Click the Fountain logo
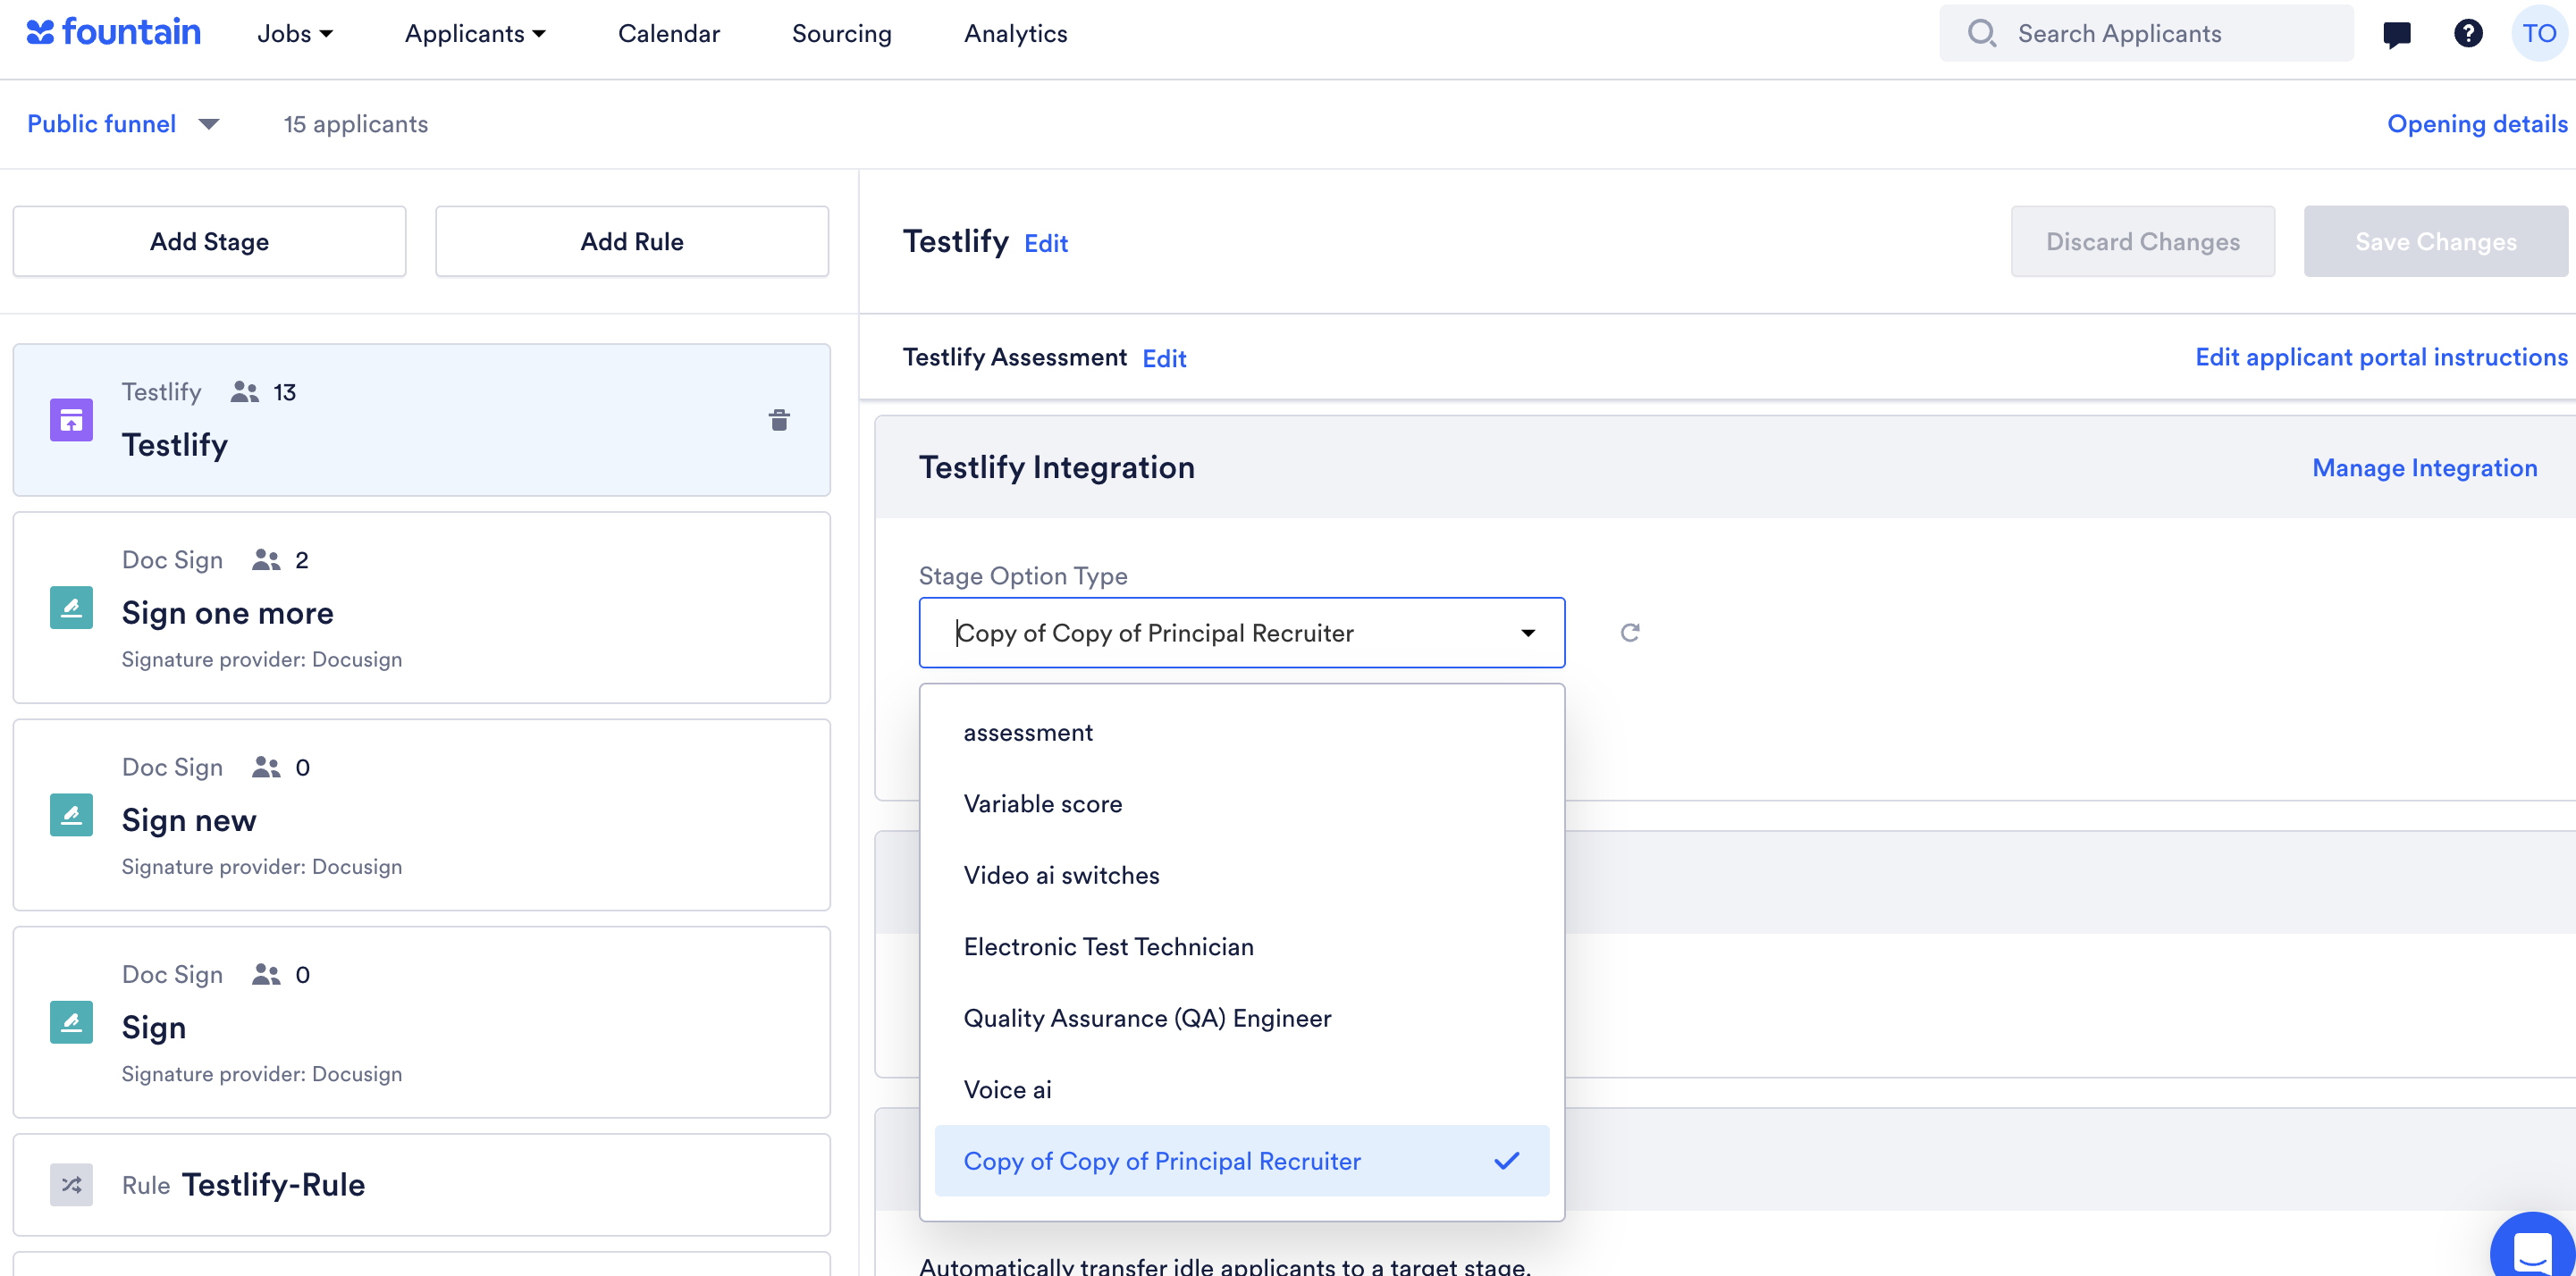Screen dimensions: 2576x1276 pos(113,32)
